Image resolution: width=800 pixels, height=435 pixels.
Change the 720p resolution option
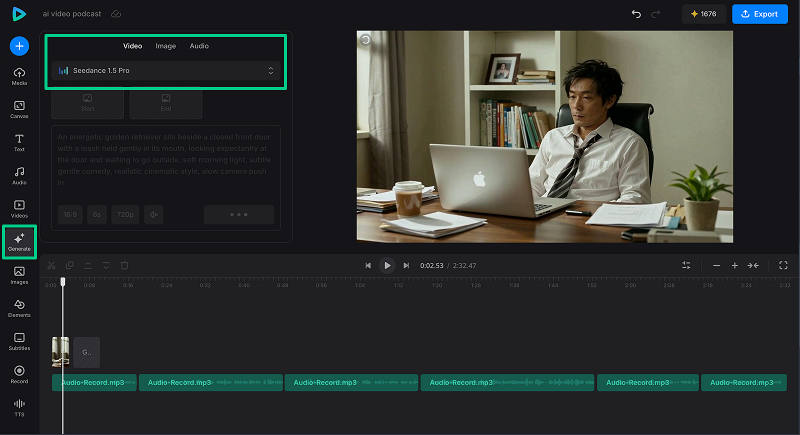point(125,215)
